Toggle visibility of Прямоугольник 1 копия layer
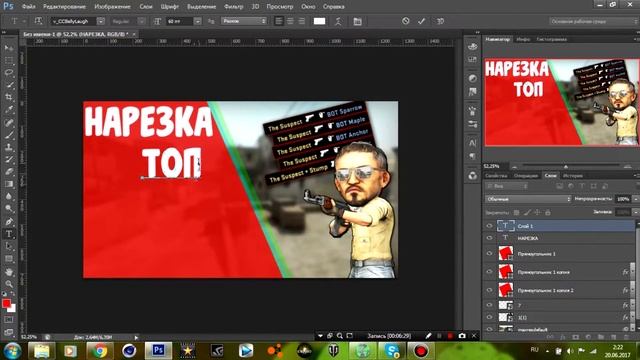640x360 pixels. coord(489,272)
